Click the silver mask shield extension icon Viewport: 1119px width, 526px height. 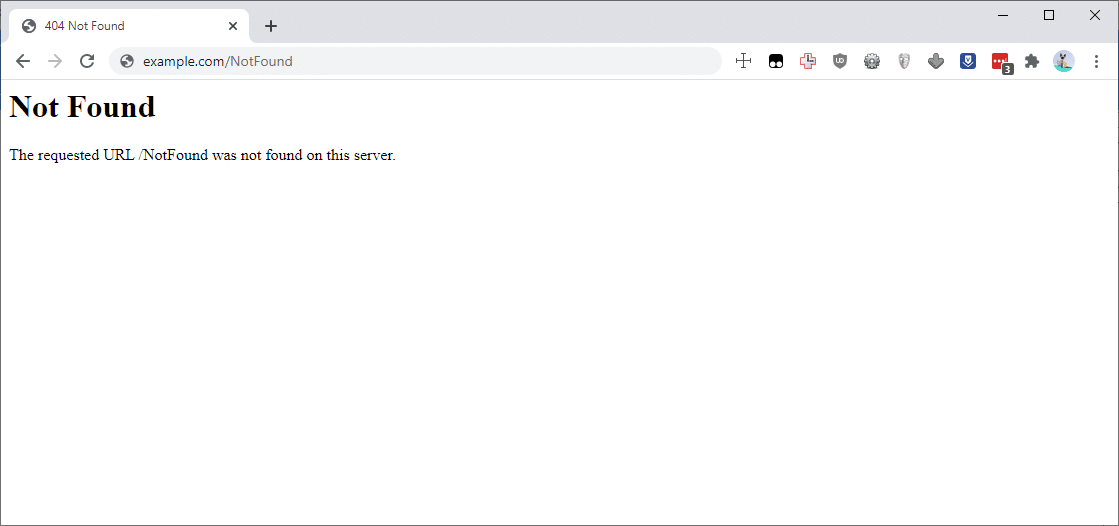click(x=904, y=61)
